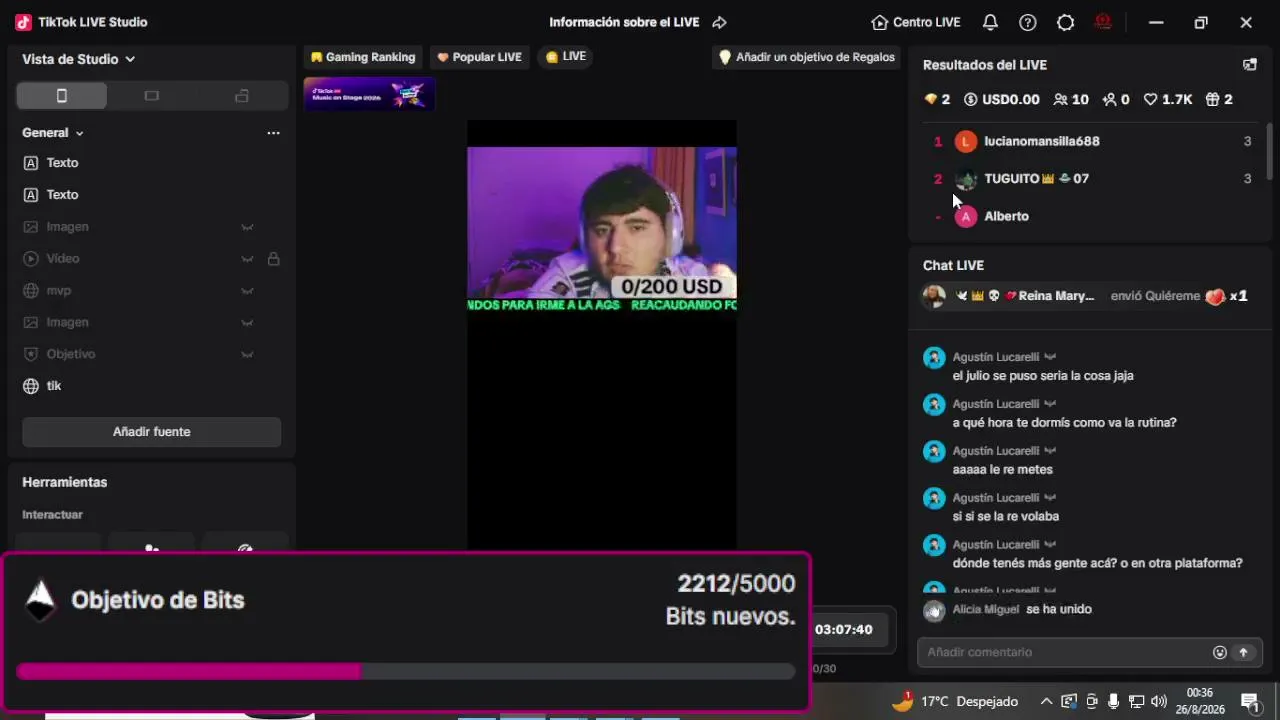The image size is (1280, 720).
Task: Click the new followers stat showing 0
Action: [x=1115, y=100]
